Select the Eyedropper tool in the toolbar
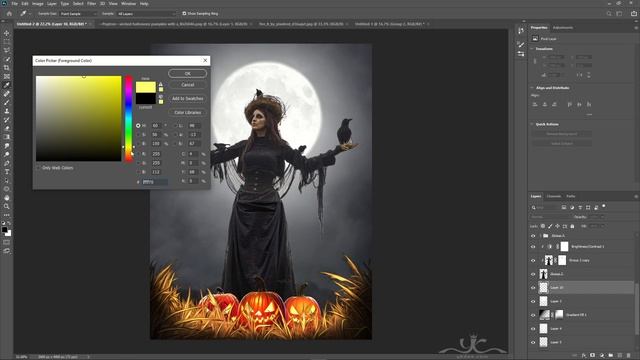This screenshot has height=360, width=640. [7, 85]
